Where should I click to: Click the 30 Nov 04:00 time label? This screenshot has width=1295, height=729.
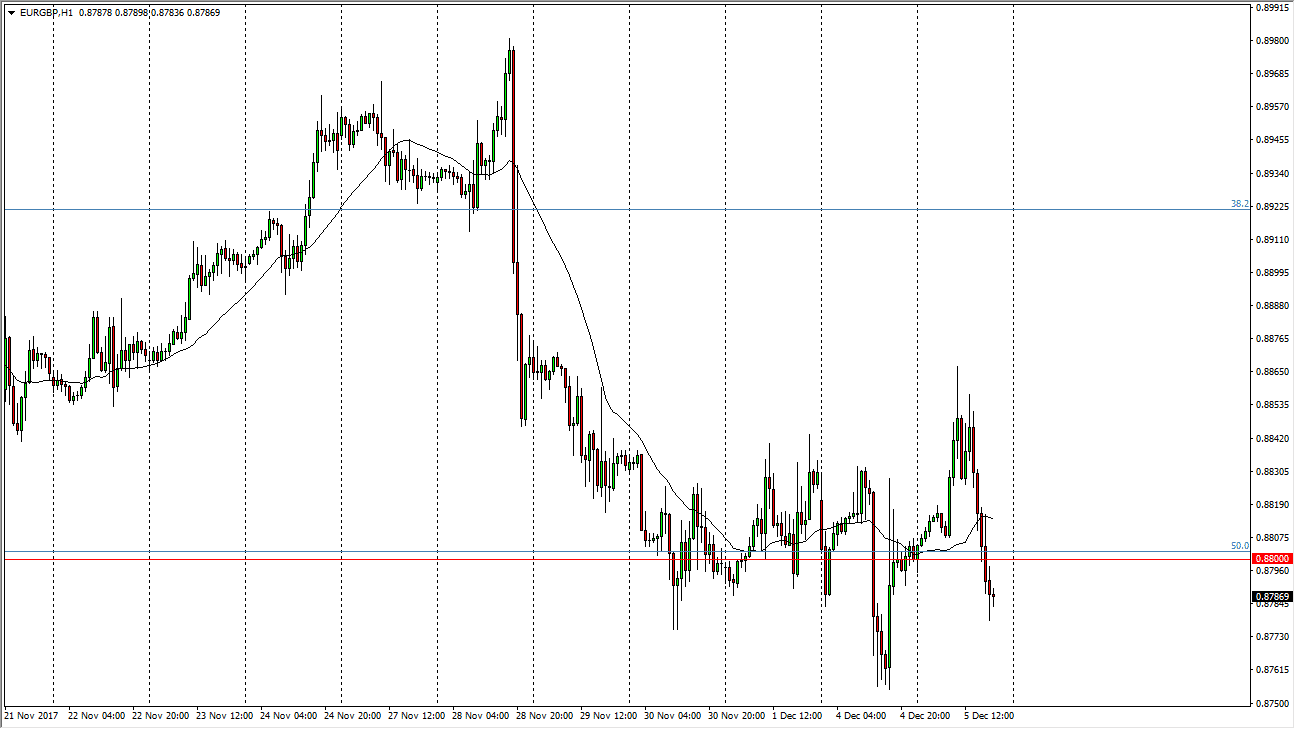click(x=674, y=716)
